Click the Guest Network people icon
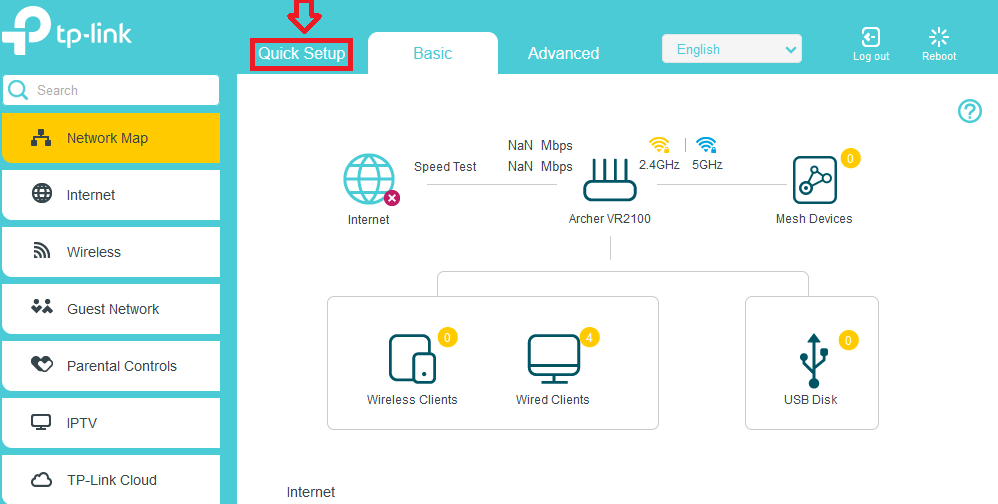Screen dimensions: 998x504 (42, 307)
